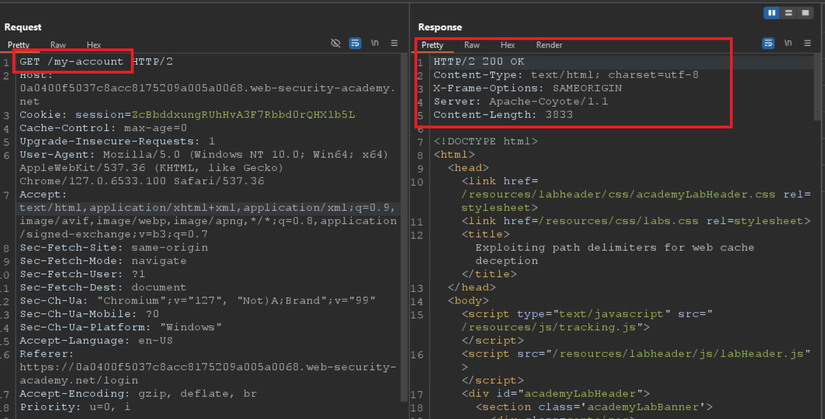Toggle show non-printable chars \n in Request panel
The width and height of the screenshot is (825, 419).
(x=375, y=43)
